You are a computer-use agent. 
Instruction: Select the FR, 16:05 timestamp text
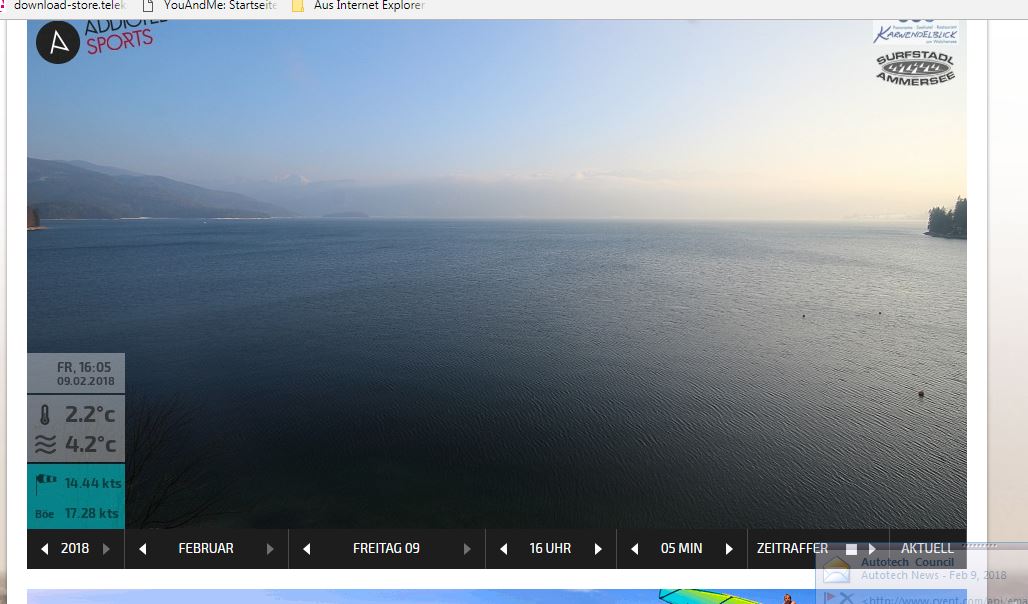point(84,367)
